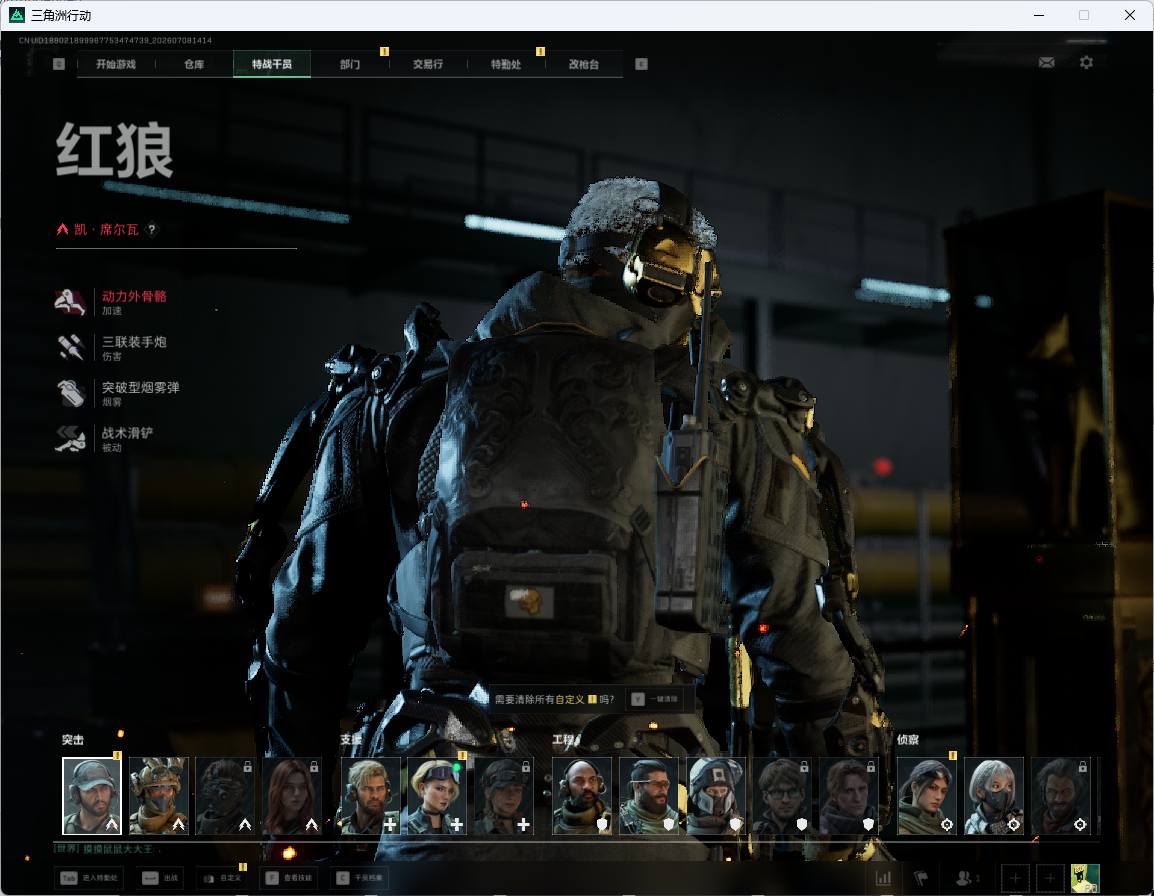Minimize the 三角洲行动 window

[1038, 15]
